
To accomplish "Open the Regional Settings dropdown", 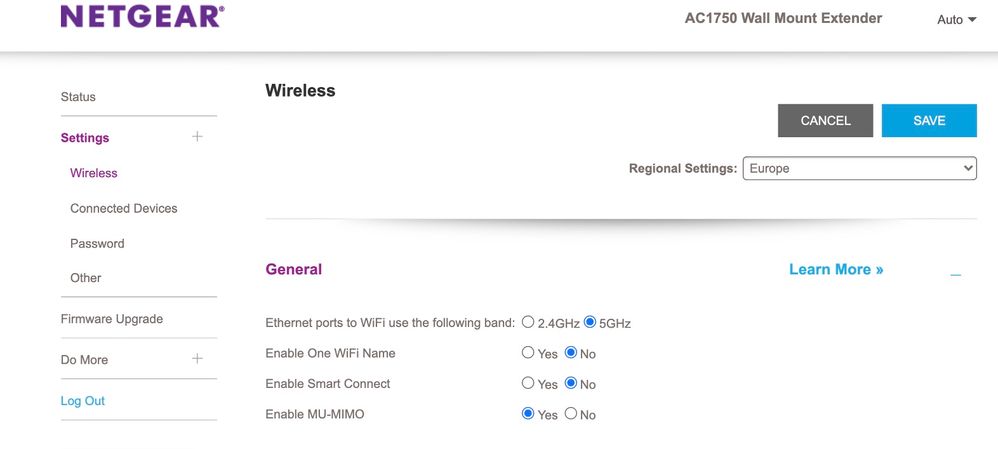I will 859,169.
